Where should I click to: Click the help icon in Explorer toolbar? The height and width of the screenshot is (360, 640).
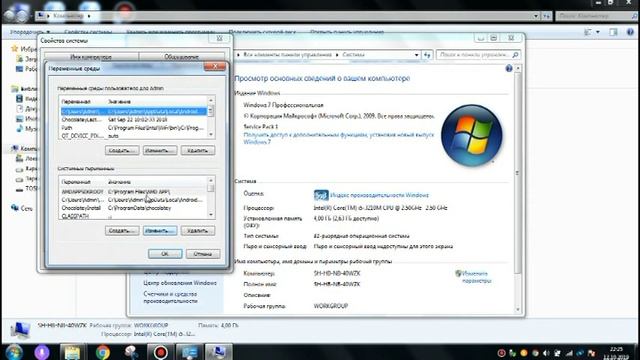coord(630,32)
